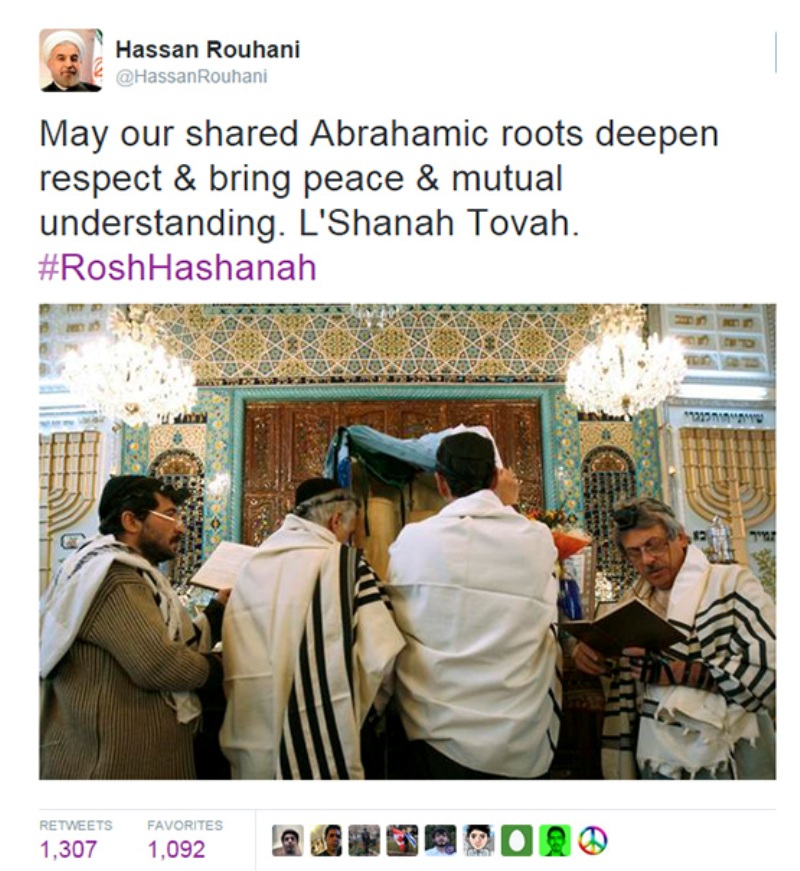Click the RETWEETS label
800x871 pixels.
(x=76, y=825)
